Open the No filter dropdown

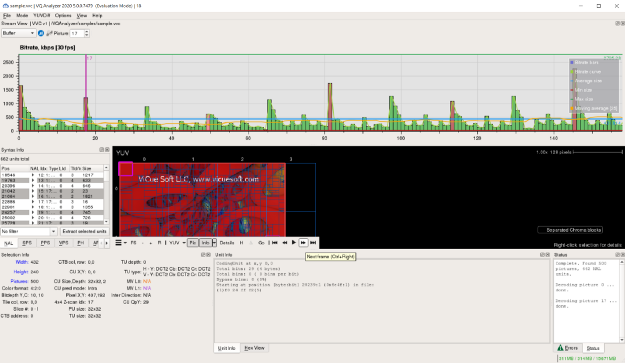coord(29,231)
